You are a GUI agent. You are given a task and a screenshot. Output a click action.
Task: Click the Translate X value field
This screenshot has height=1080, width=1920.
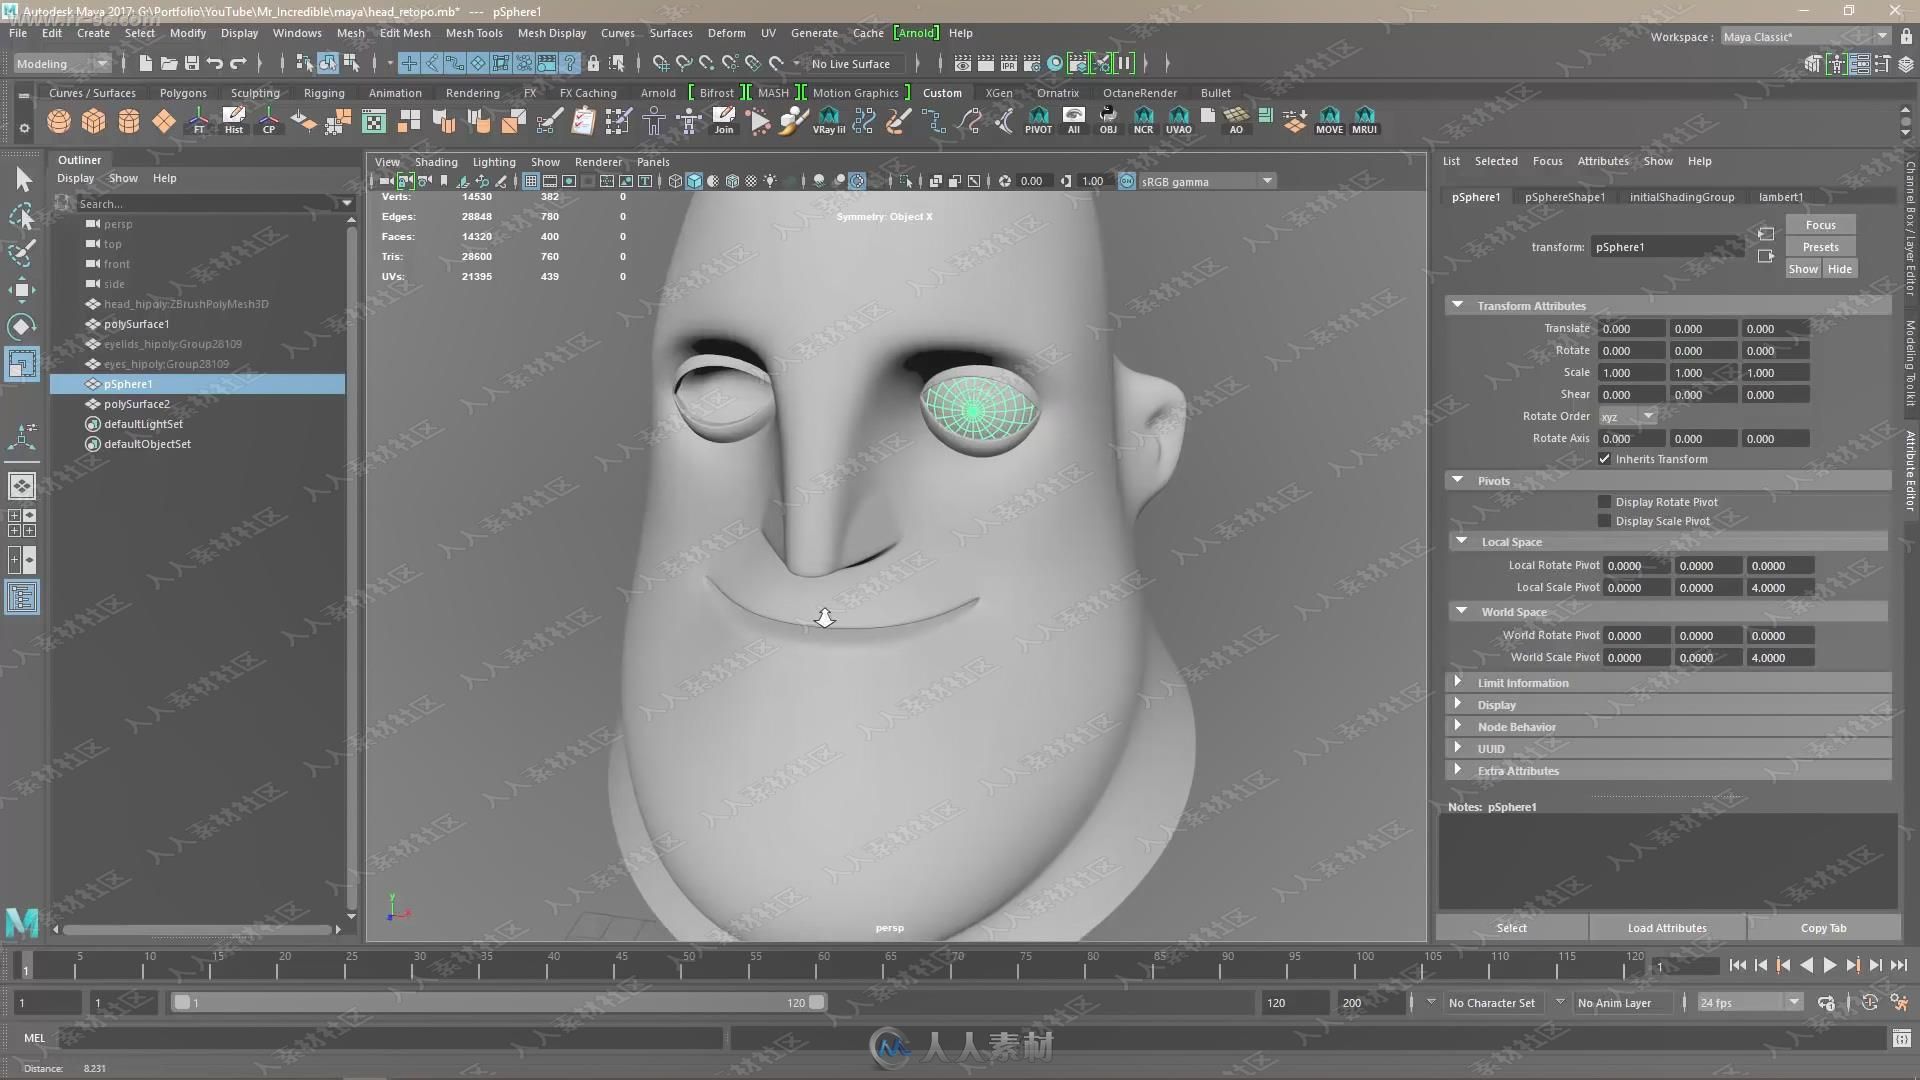click(1630, 329)
